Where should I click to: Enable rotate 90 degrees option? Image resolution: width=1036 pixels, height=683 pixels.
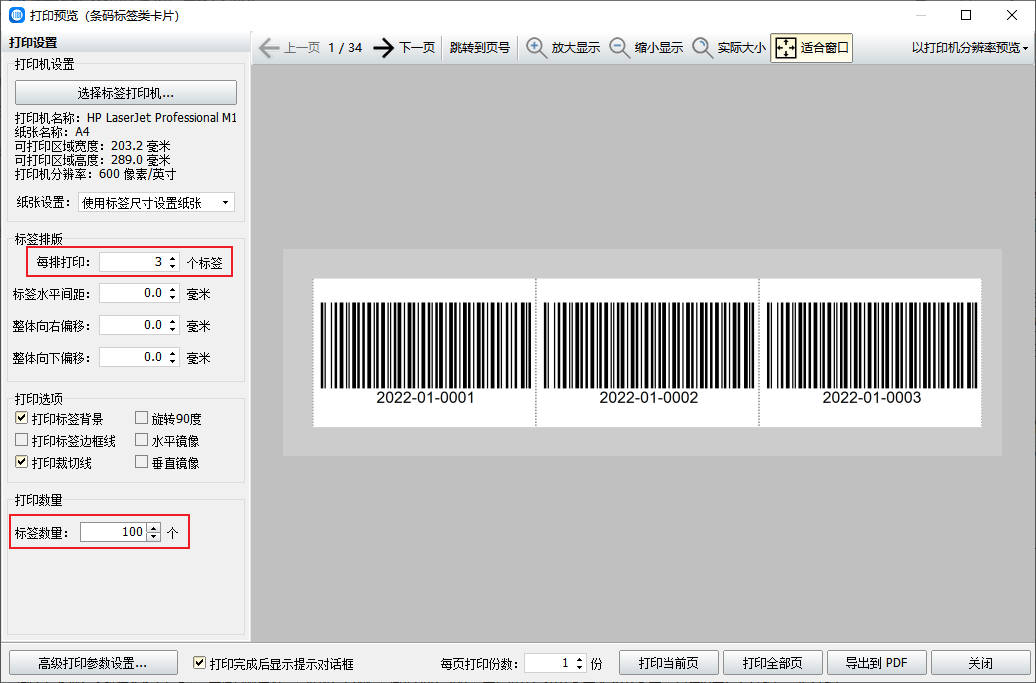141,418
